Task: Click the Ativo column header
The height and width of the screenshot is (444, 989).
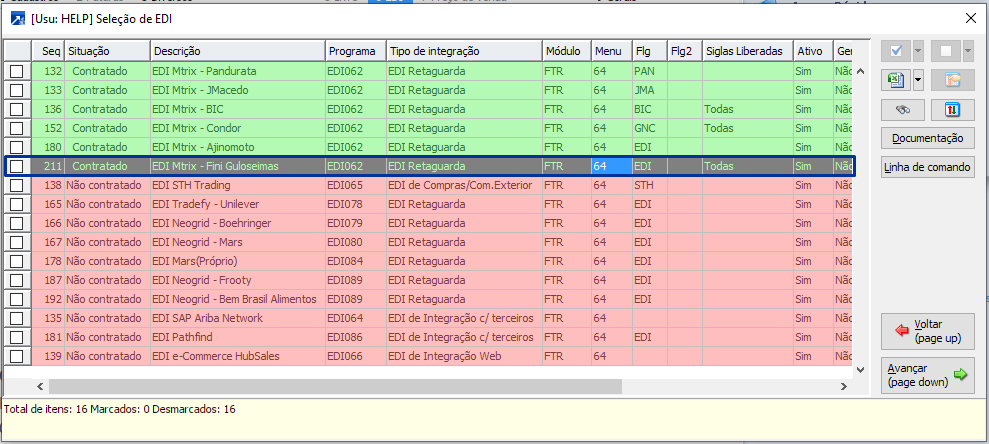Action: click(813, 51)
